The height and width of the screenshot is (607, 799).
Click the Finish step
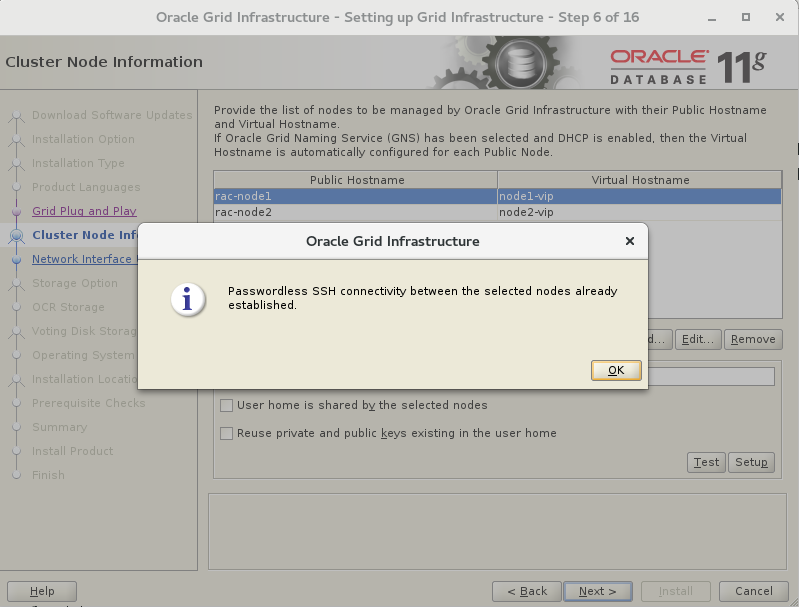coord(48,475)
